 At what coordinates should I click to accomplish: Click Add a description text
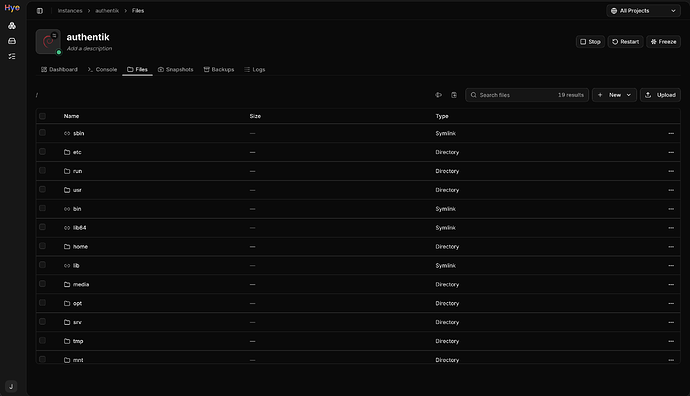[89, 48]
